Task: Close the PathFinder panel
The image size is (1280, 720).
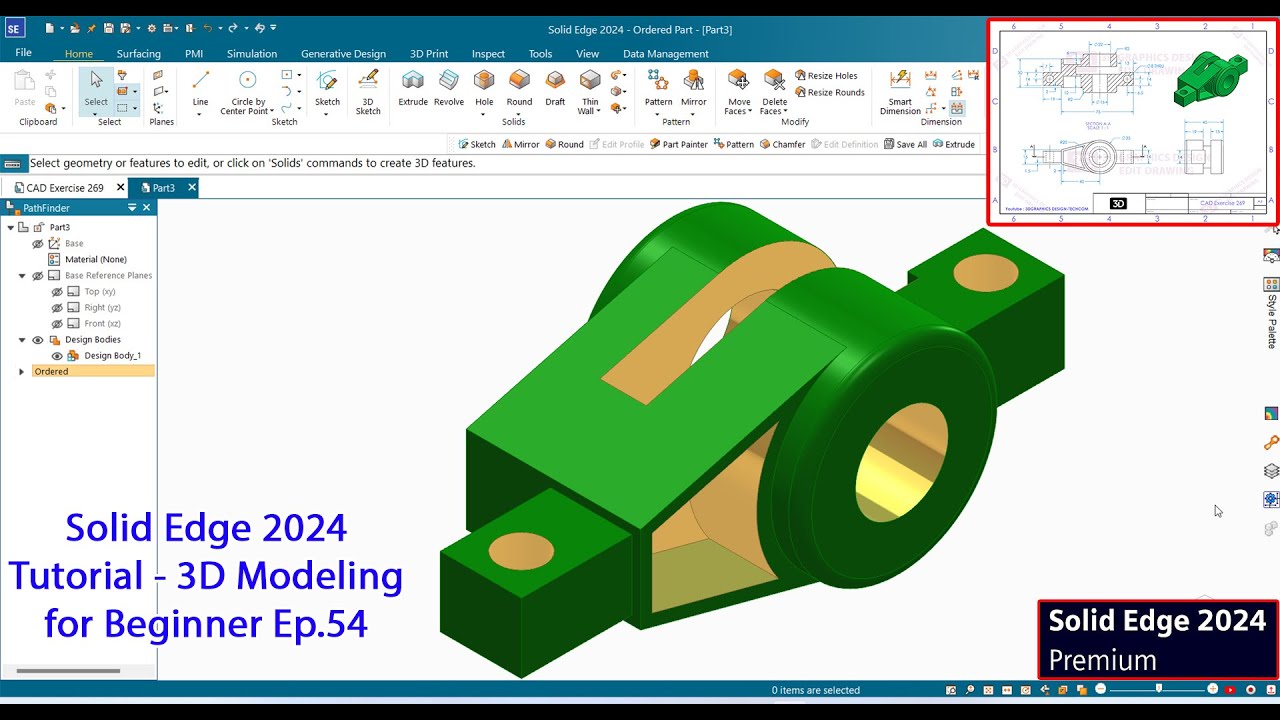Action: point(146,207)
